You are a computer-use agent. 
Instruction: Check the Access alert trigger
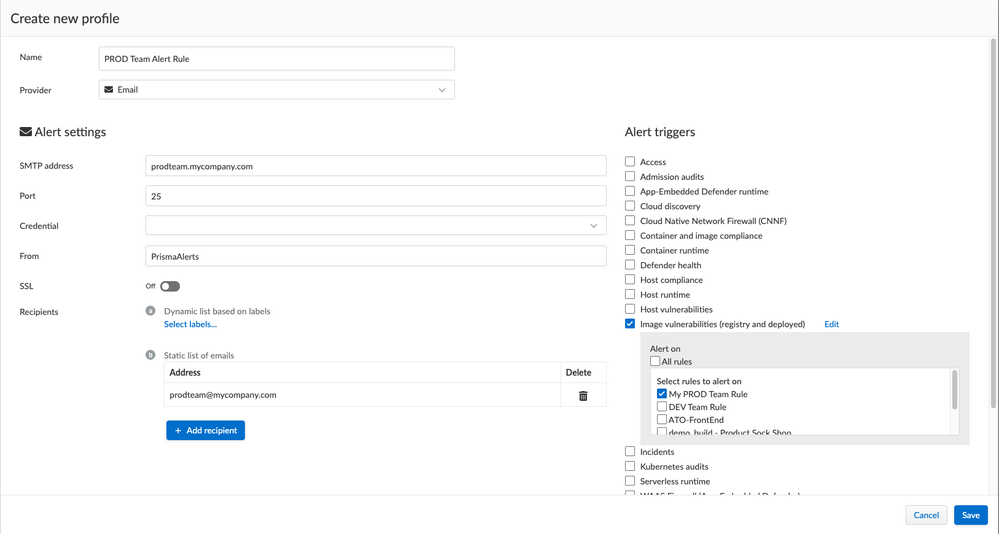point(630,161)
